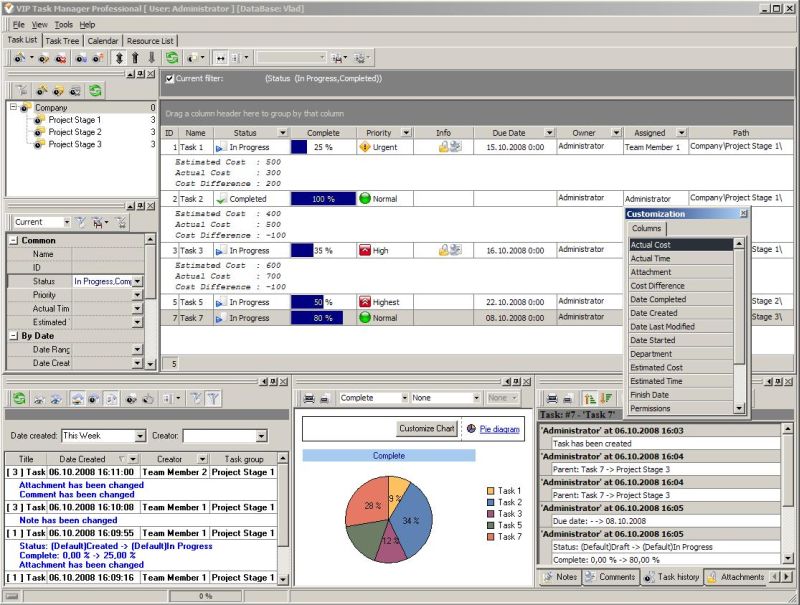The height and width of the screenshot is (605, 800).
Task: Open the 'This Week' date created dropdown
Action: point(140,436)
